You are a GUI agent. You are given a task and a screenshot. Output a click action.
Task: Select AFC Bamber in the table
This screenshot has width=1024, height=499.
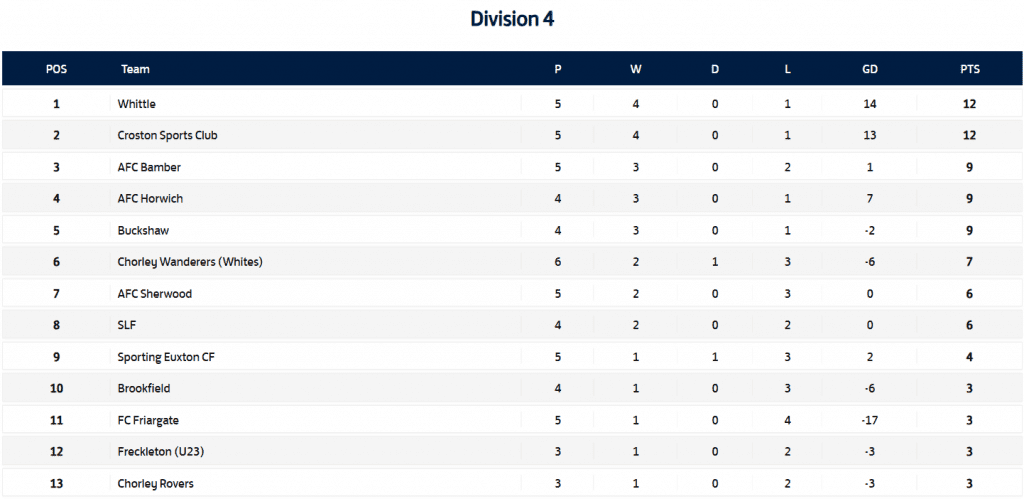pos(149,167)
